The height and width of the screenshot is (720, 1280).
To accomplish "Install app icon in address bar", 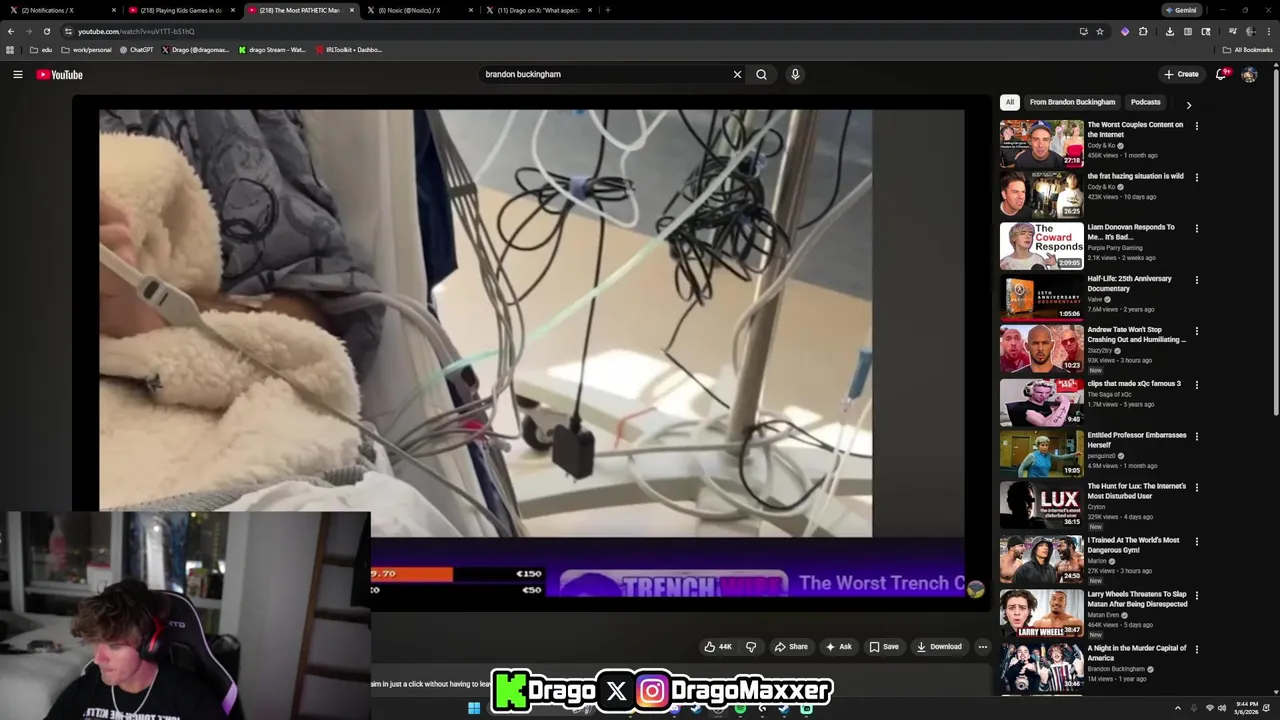I will (1083, 31).
